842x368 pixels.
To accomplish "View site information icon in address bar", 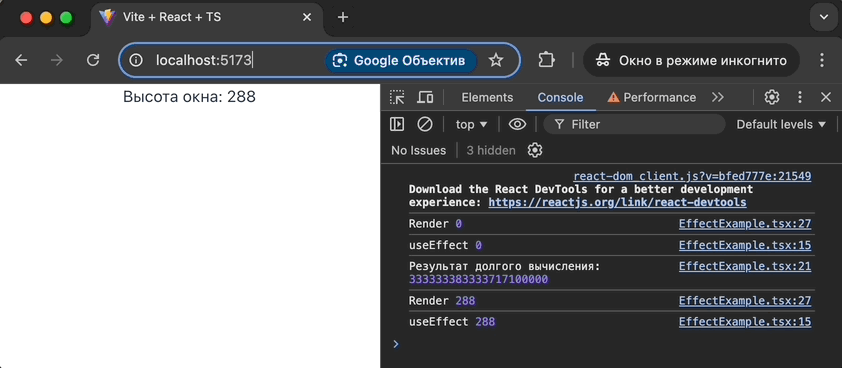I will (x=136, y=60).
